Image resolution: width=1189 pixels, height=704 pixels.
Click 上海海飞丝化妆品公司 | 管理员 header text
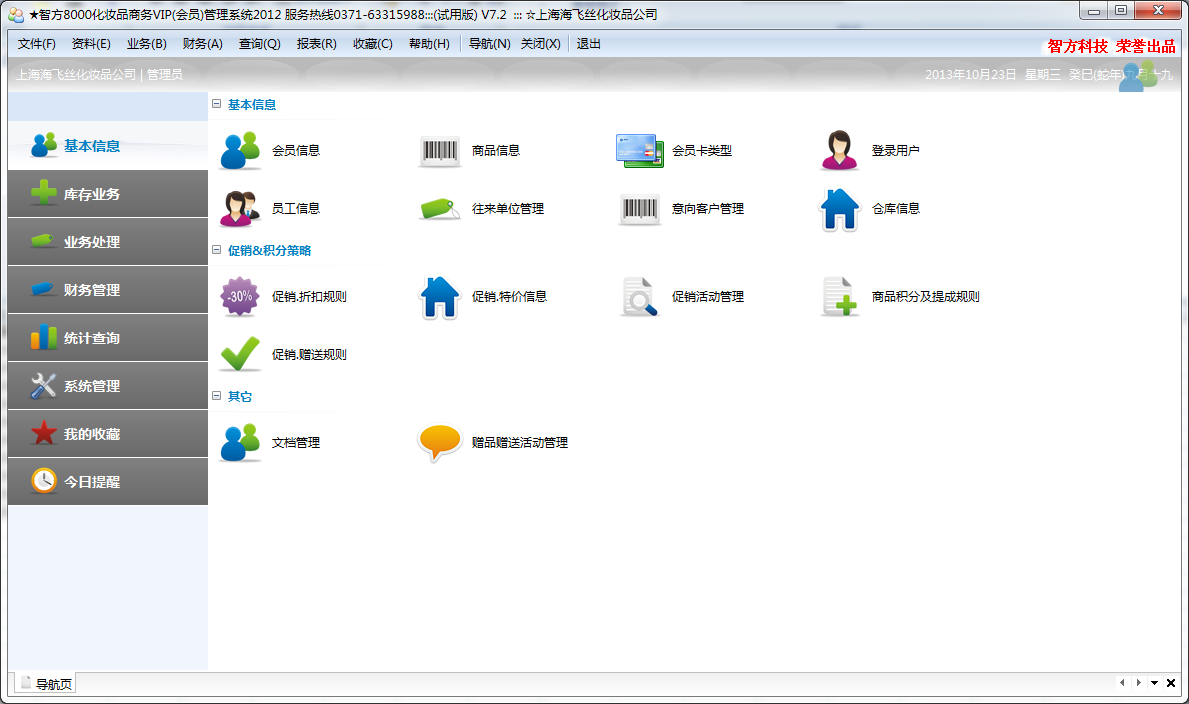99,74
